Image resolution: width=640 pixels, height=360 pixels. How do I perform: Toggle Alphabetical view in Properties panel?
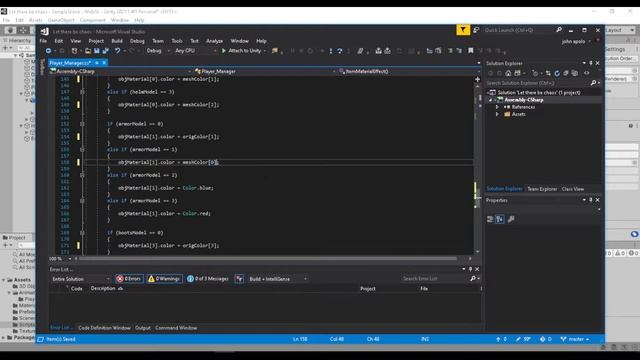coord(500,219)
